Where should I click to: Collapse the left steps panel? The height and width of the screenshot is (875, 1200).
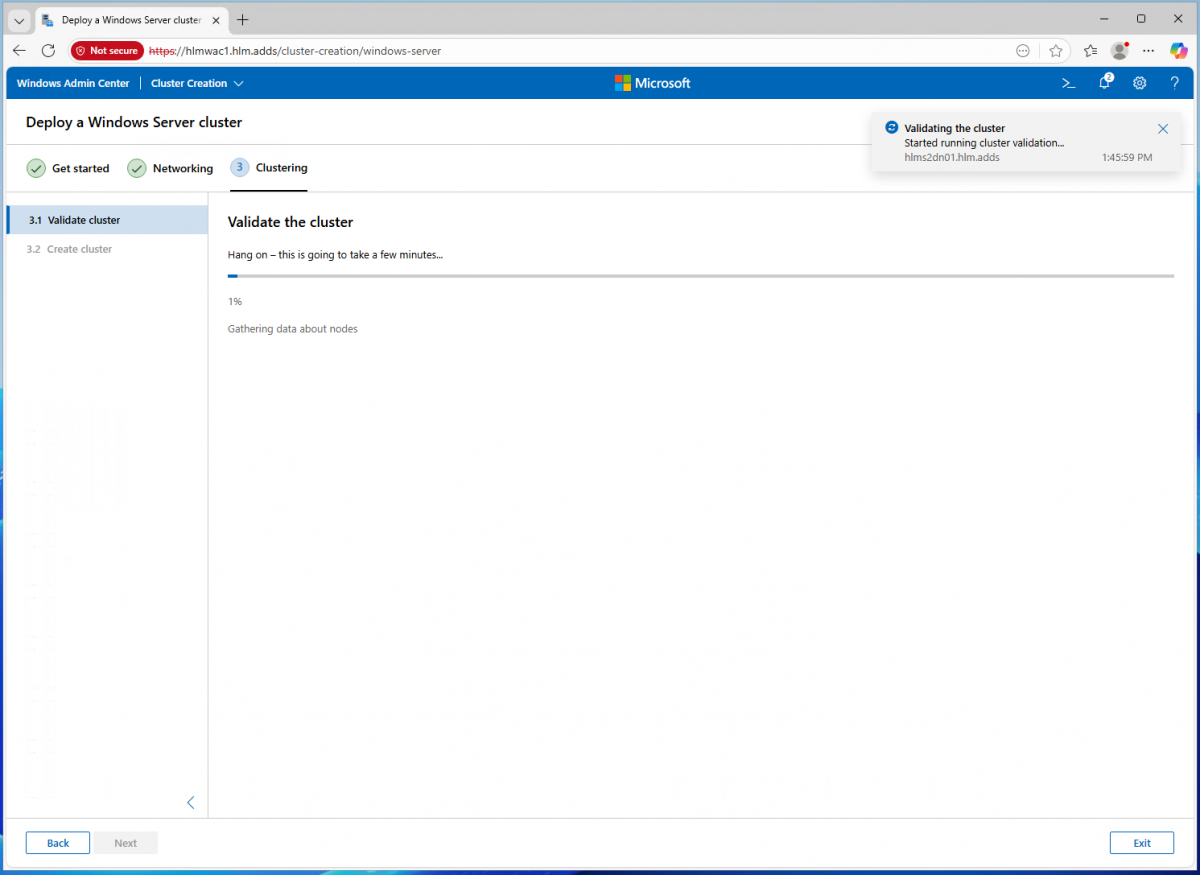click(190, 802)
